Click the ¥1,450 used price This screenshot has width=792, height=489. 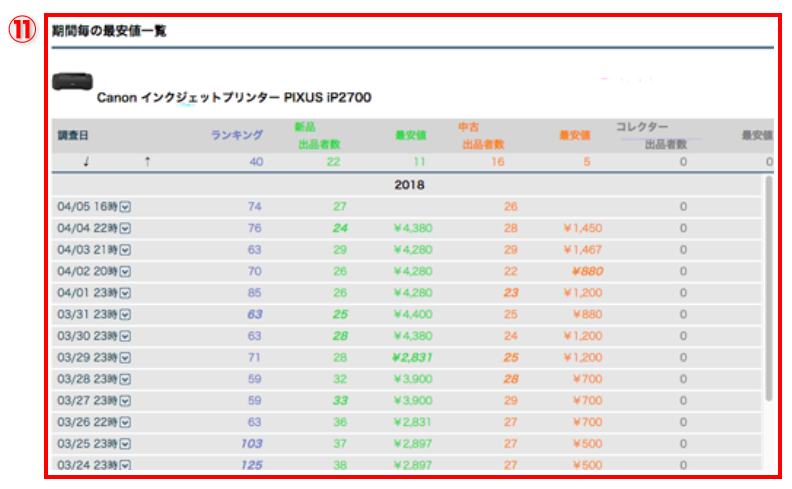coord(583,228)
